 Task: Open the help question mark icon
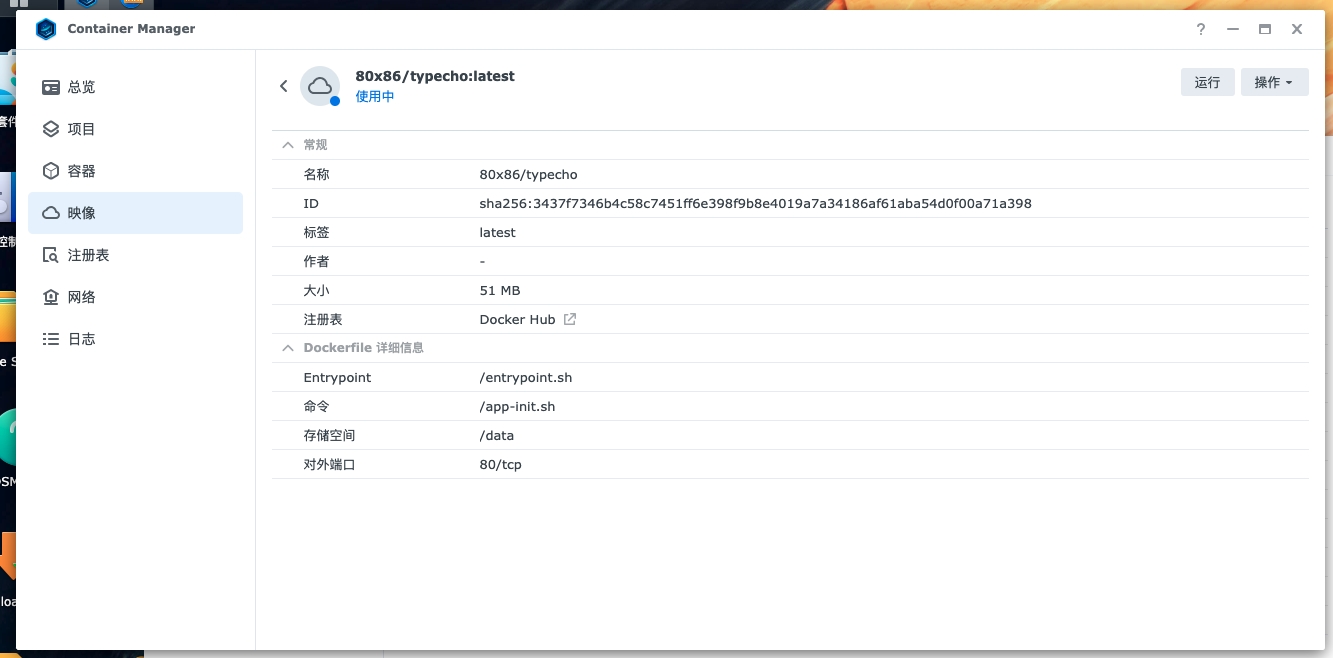pos(1201,29)
